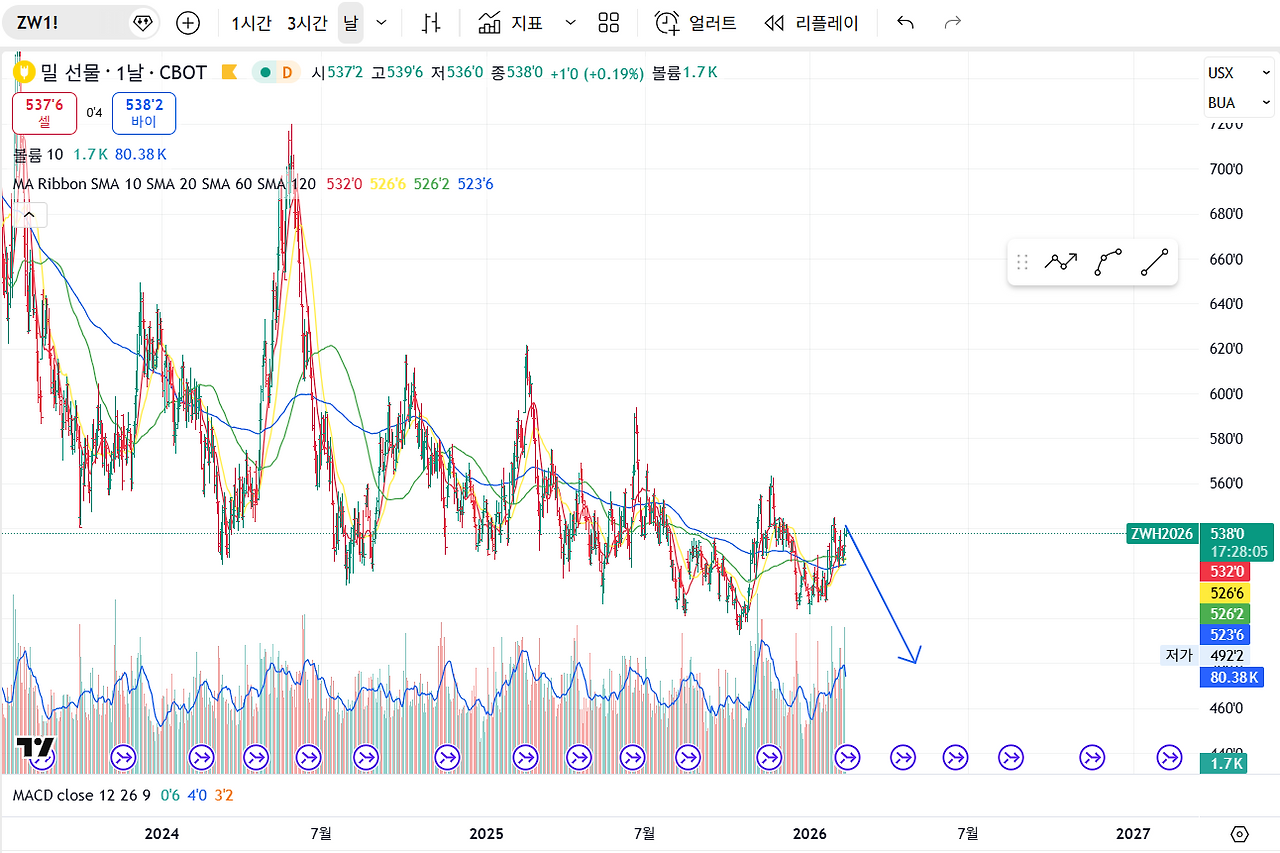Image resolution: width=1280 pixels, height=853 pixels.
Task: Select the straight trend line tool
Action: point(1155,262)
